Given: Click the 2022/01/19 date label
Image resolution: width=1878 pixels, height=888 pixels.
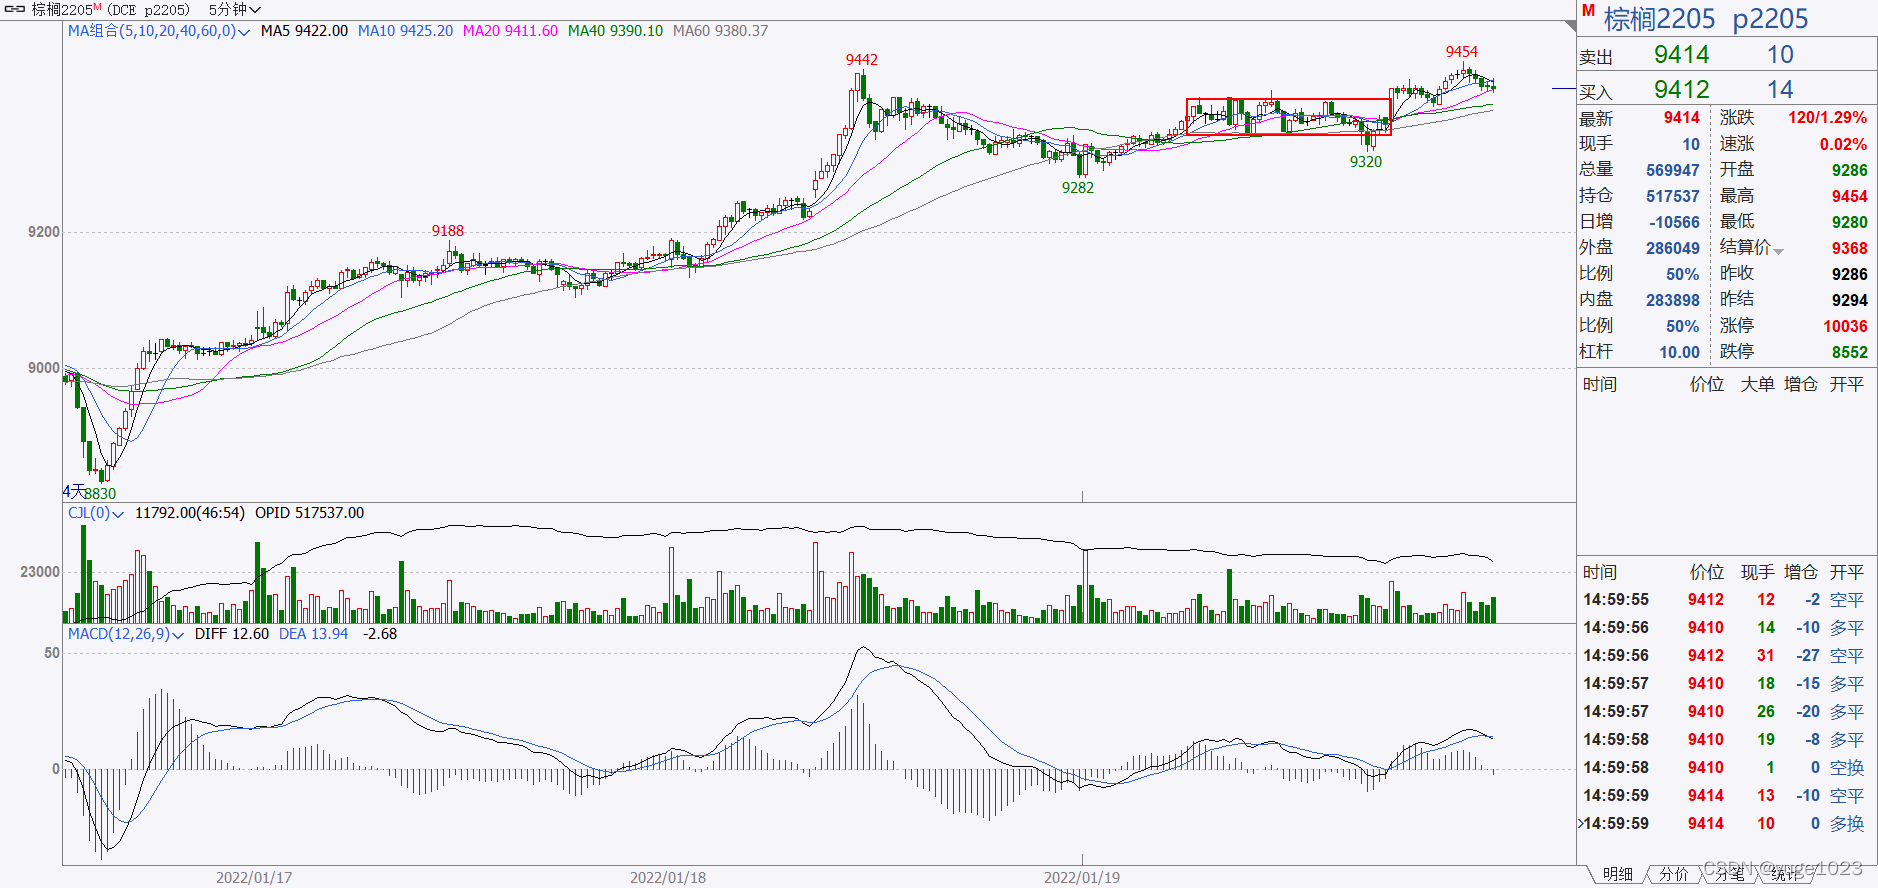Looking at the screenshot, I should click(1082, 878).
